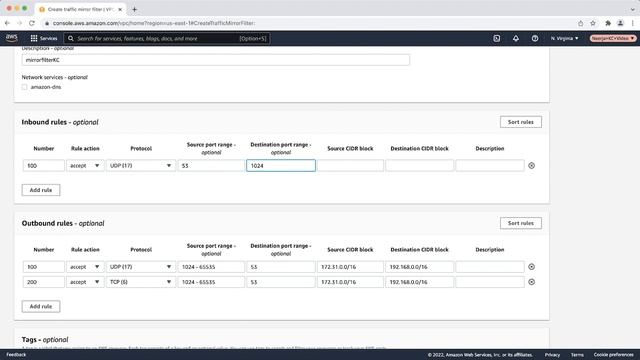This screenshot has height=360, width=640.
Task: Click inbound Source CIDR block field
Action: pos(350,165)
